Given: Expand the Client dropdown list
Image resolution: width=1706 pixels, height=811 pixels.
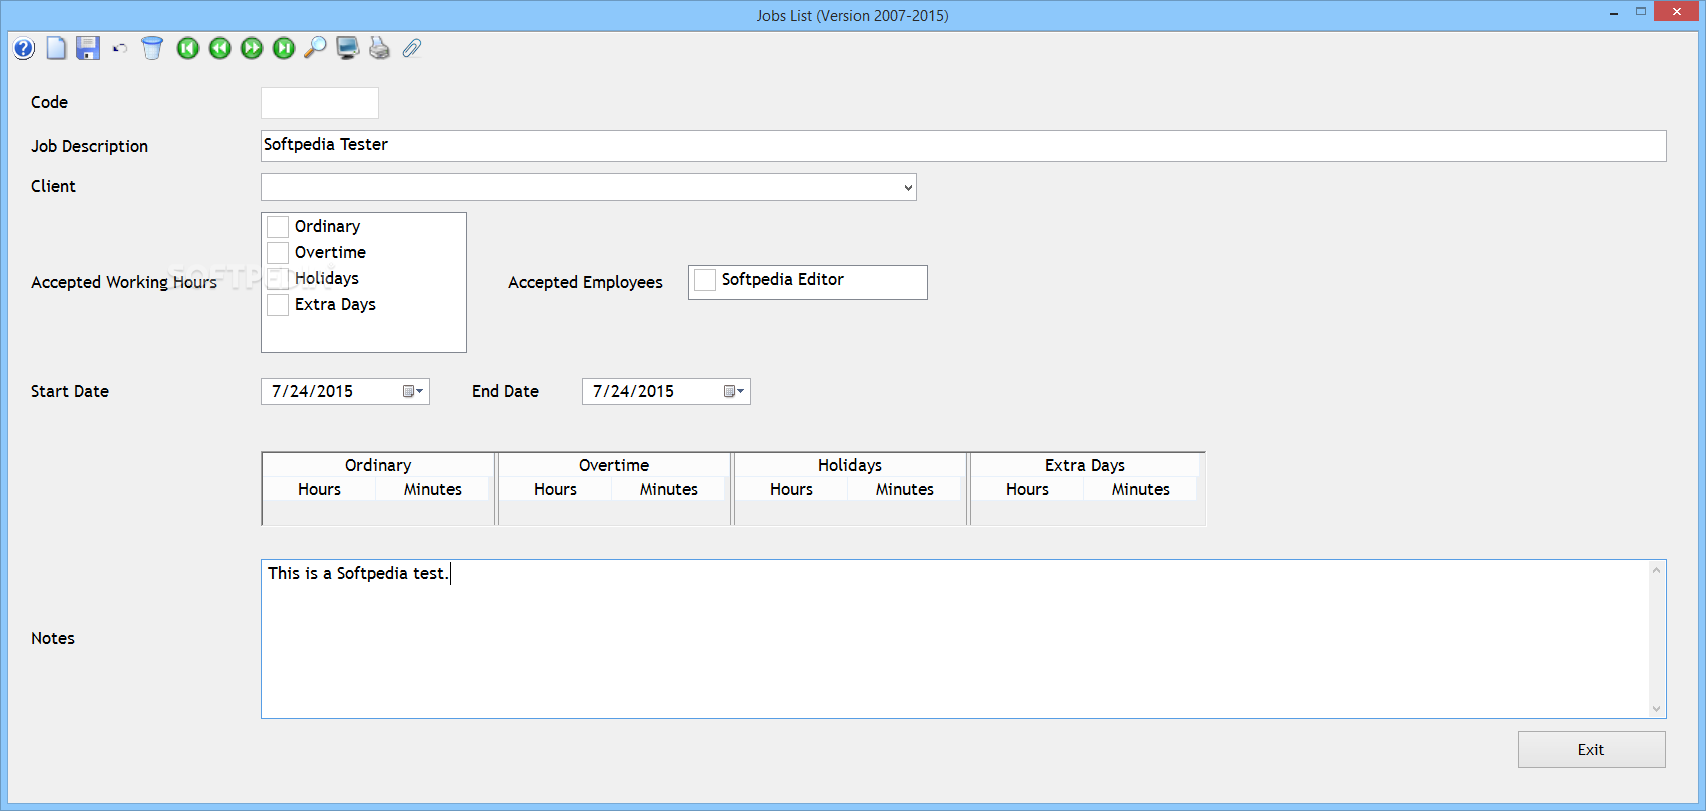Looking at the screenshot, I should point(908,187).
